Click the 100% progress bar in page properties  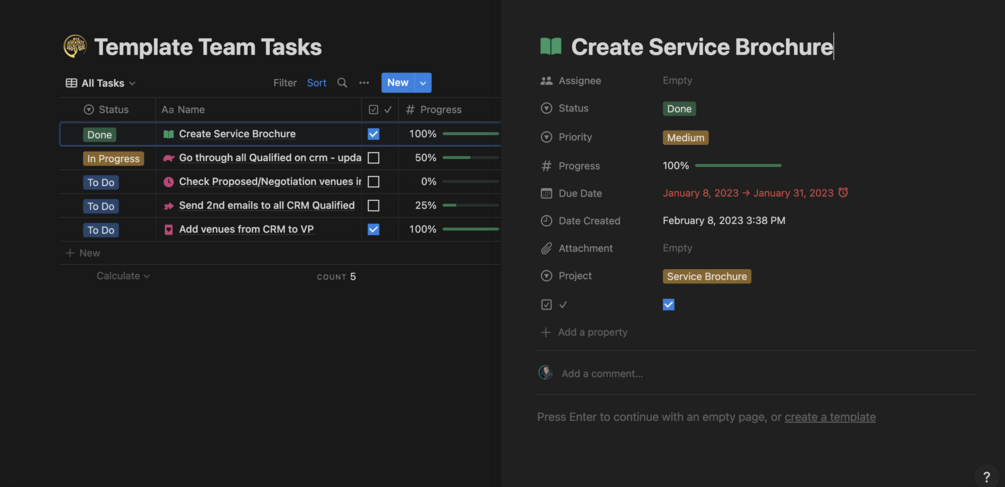(x=738, y=166)
